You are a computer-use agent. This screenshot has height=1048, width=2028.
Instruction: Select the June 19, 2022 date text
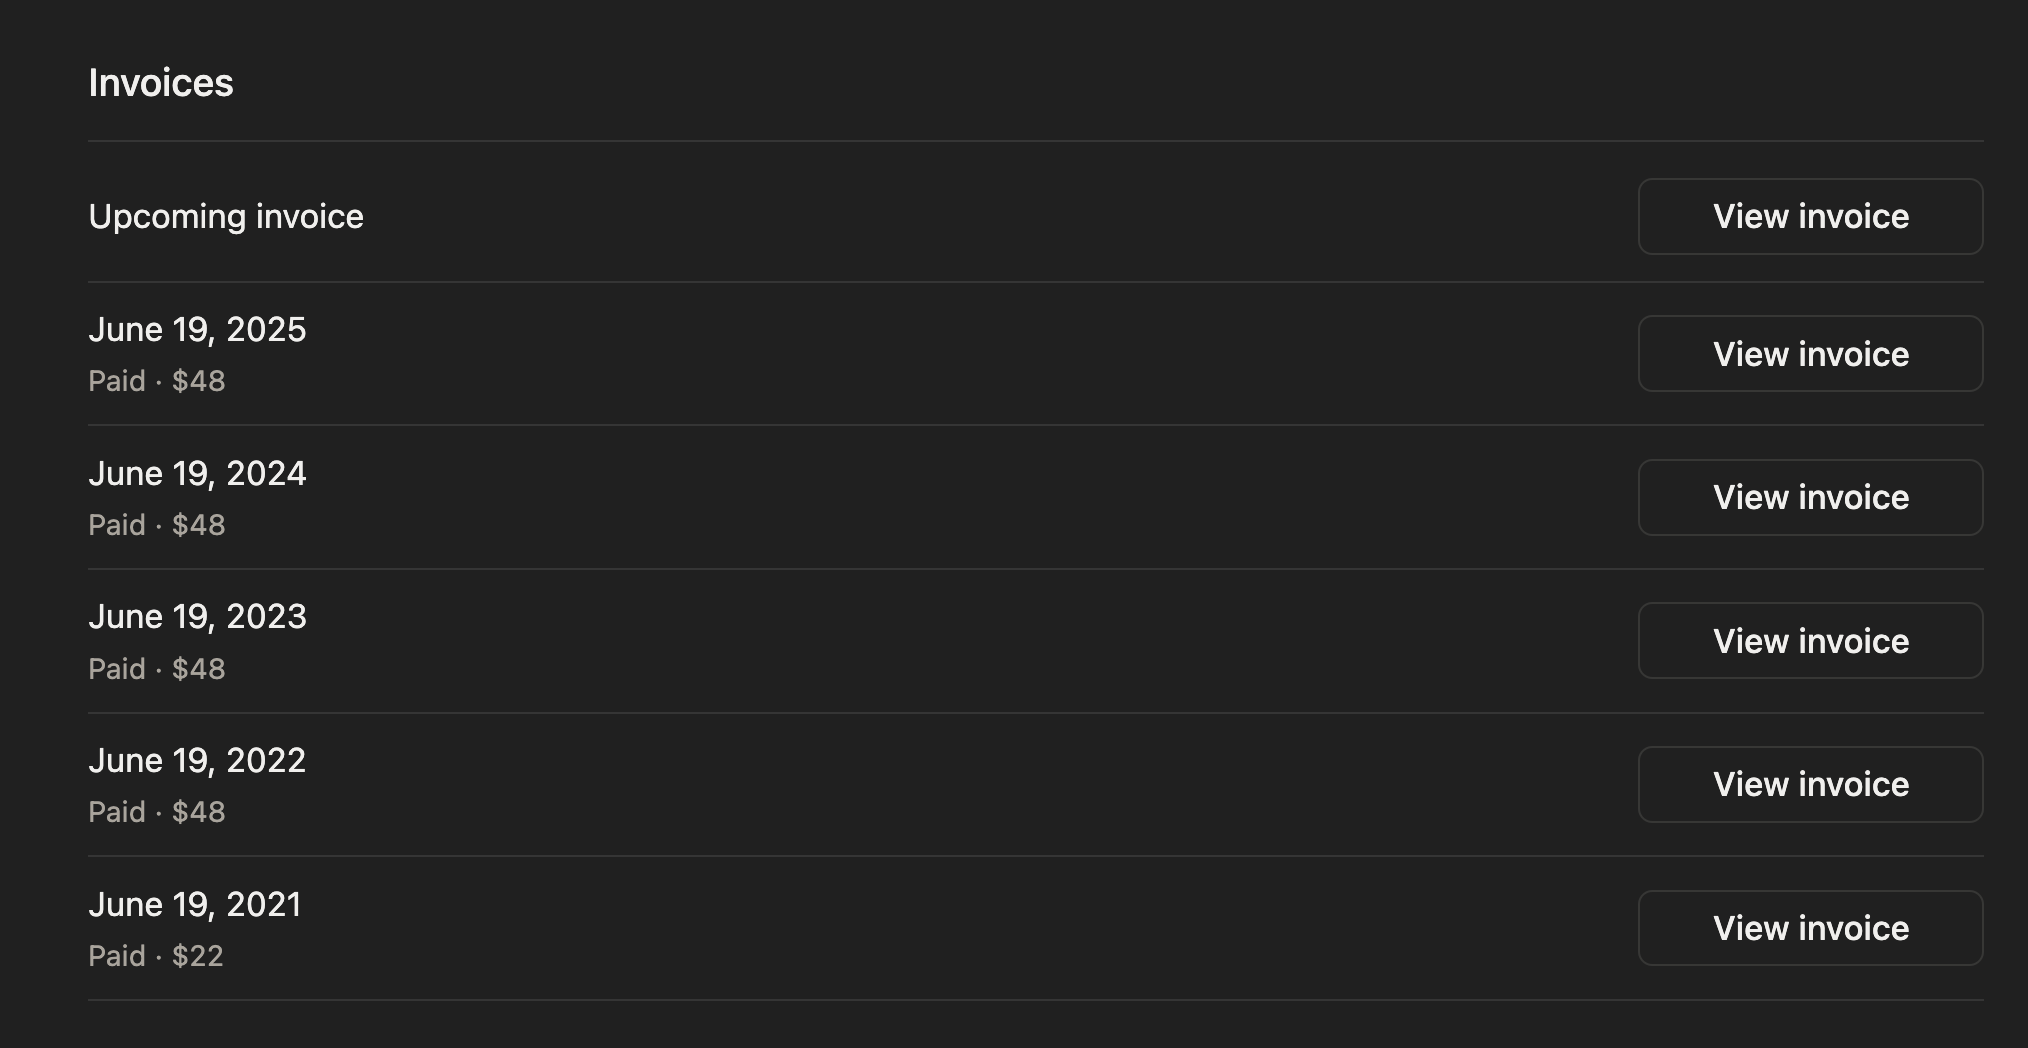197,761
